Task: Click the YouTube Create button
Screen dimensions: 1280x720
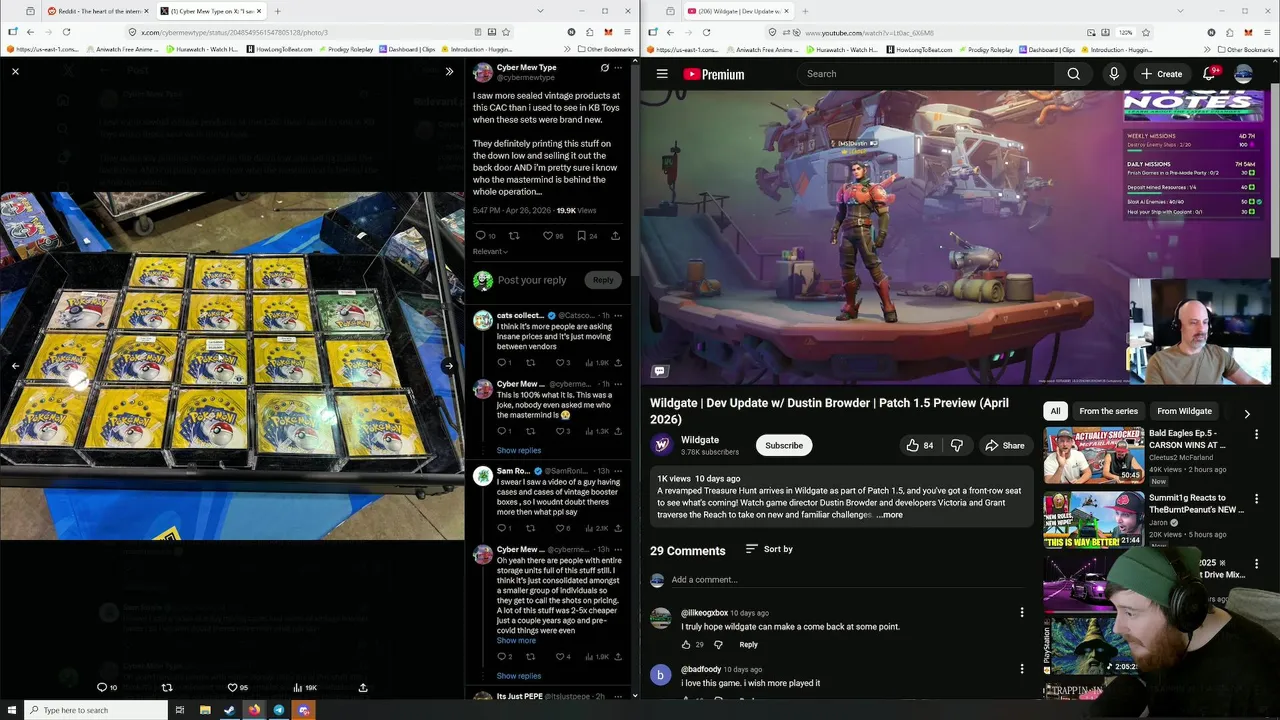Action: (x=1161, y=74)
